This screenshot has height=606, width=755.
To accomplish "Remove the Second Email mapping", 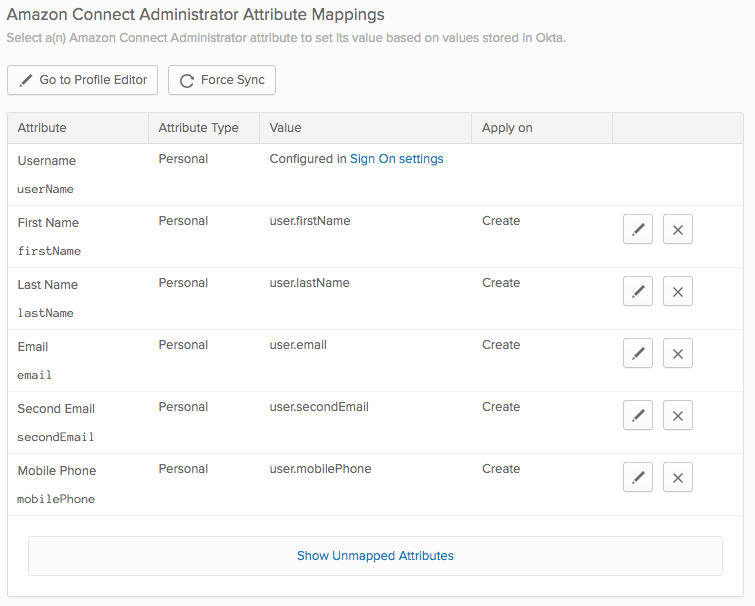I will 677,415.
